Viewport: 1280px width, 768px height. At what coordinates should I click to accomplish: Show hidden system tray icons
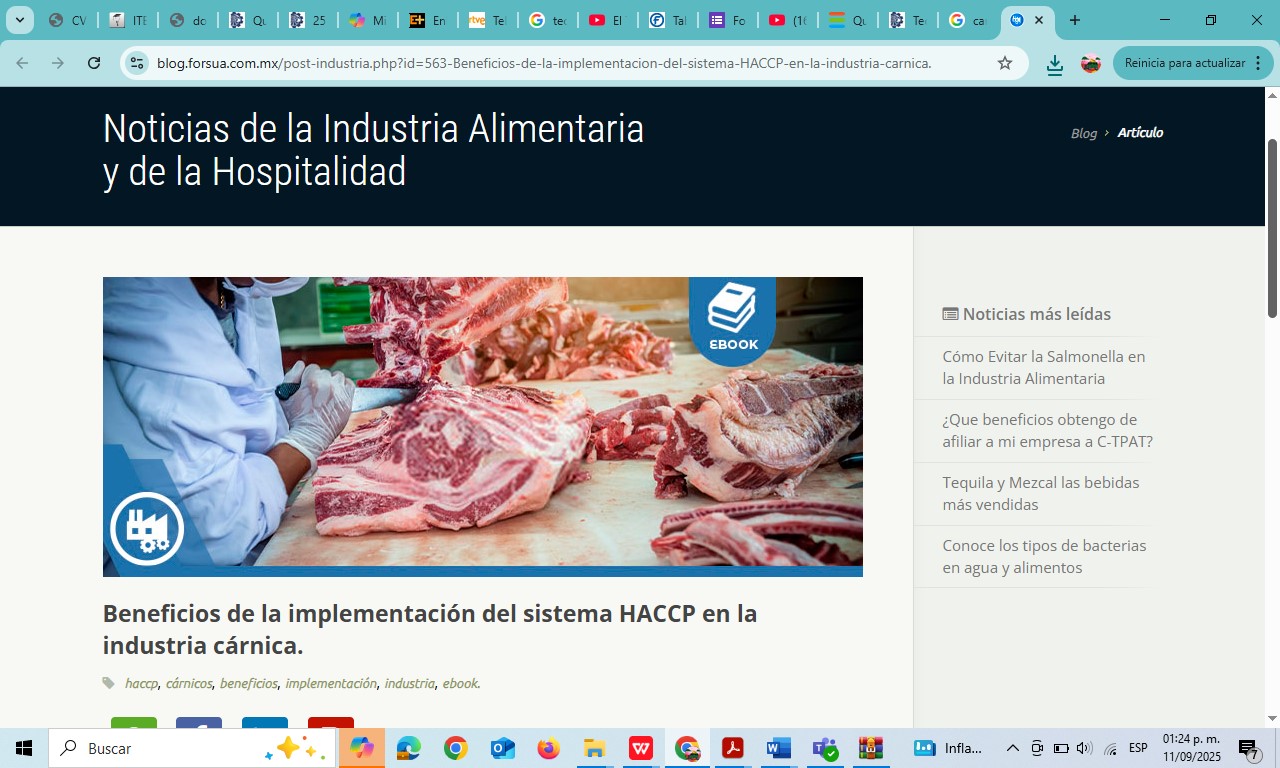pos(1012,748)
